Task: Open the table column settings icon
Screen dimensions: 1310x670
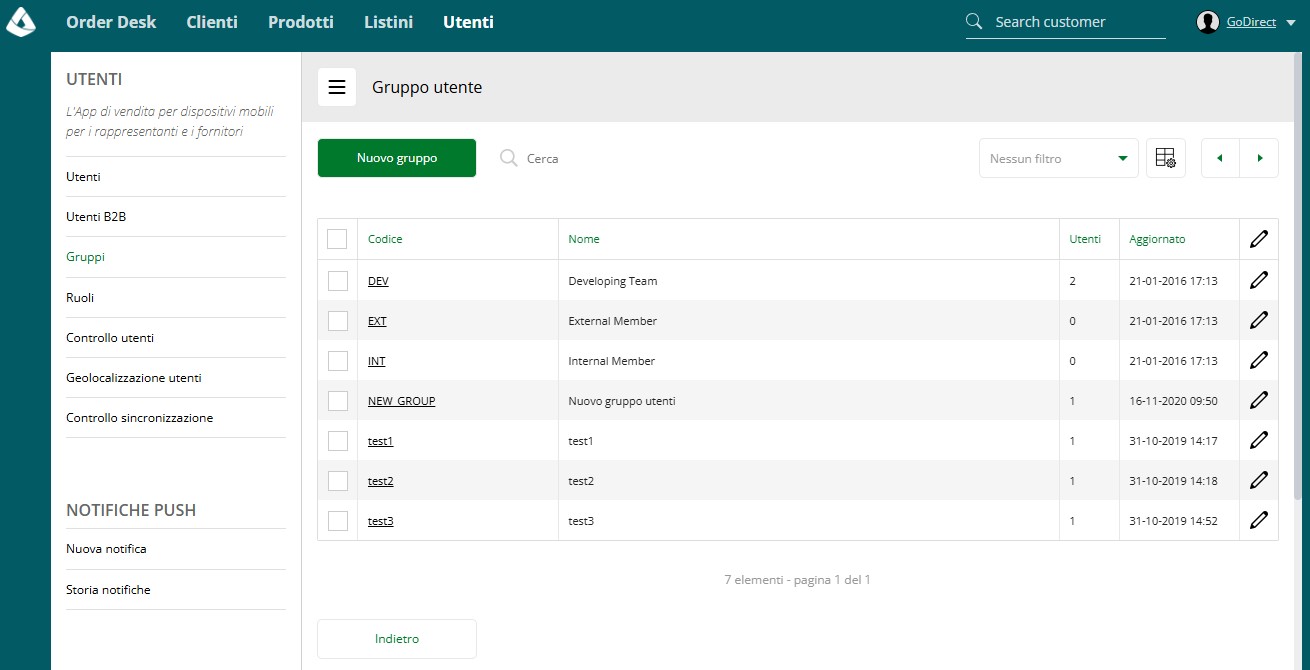Action: (1165, 158)
